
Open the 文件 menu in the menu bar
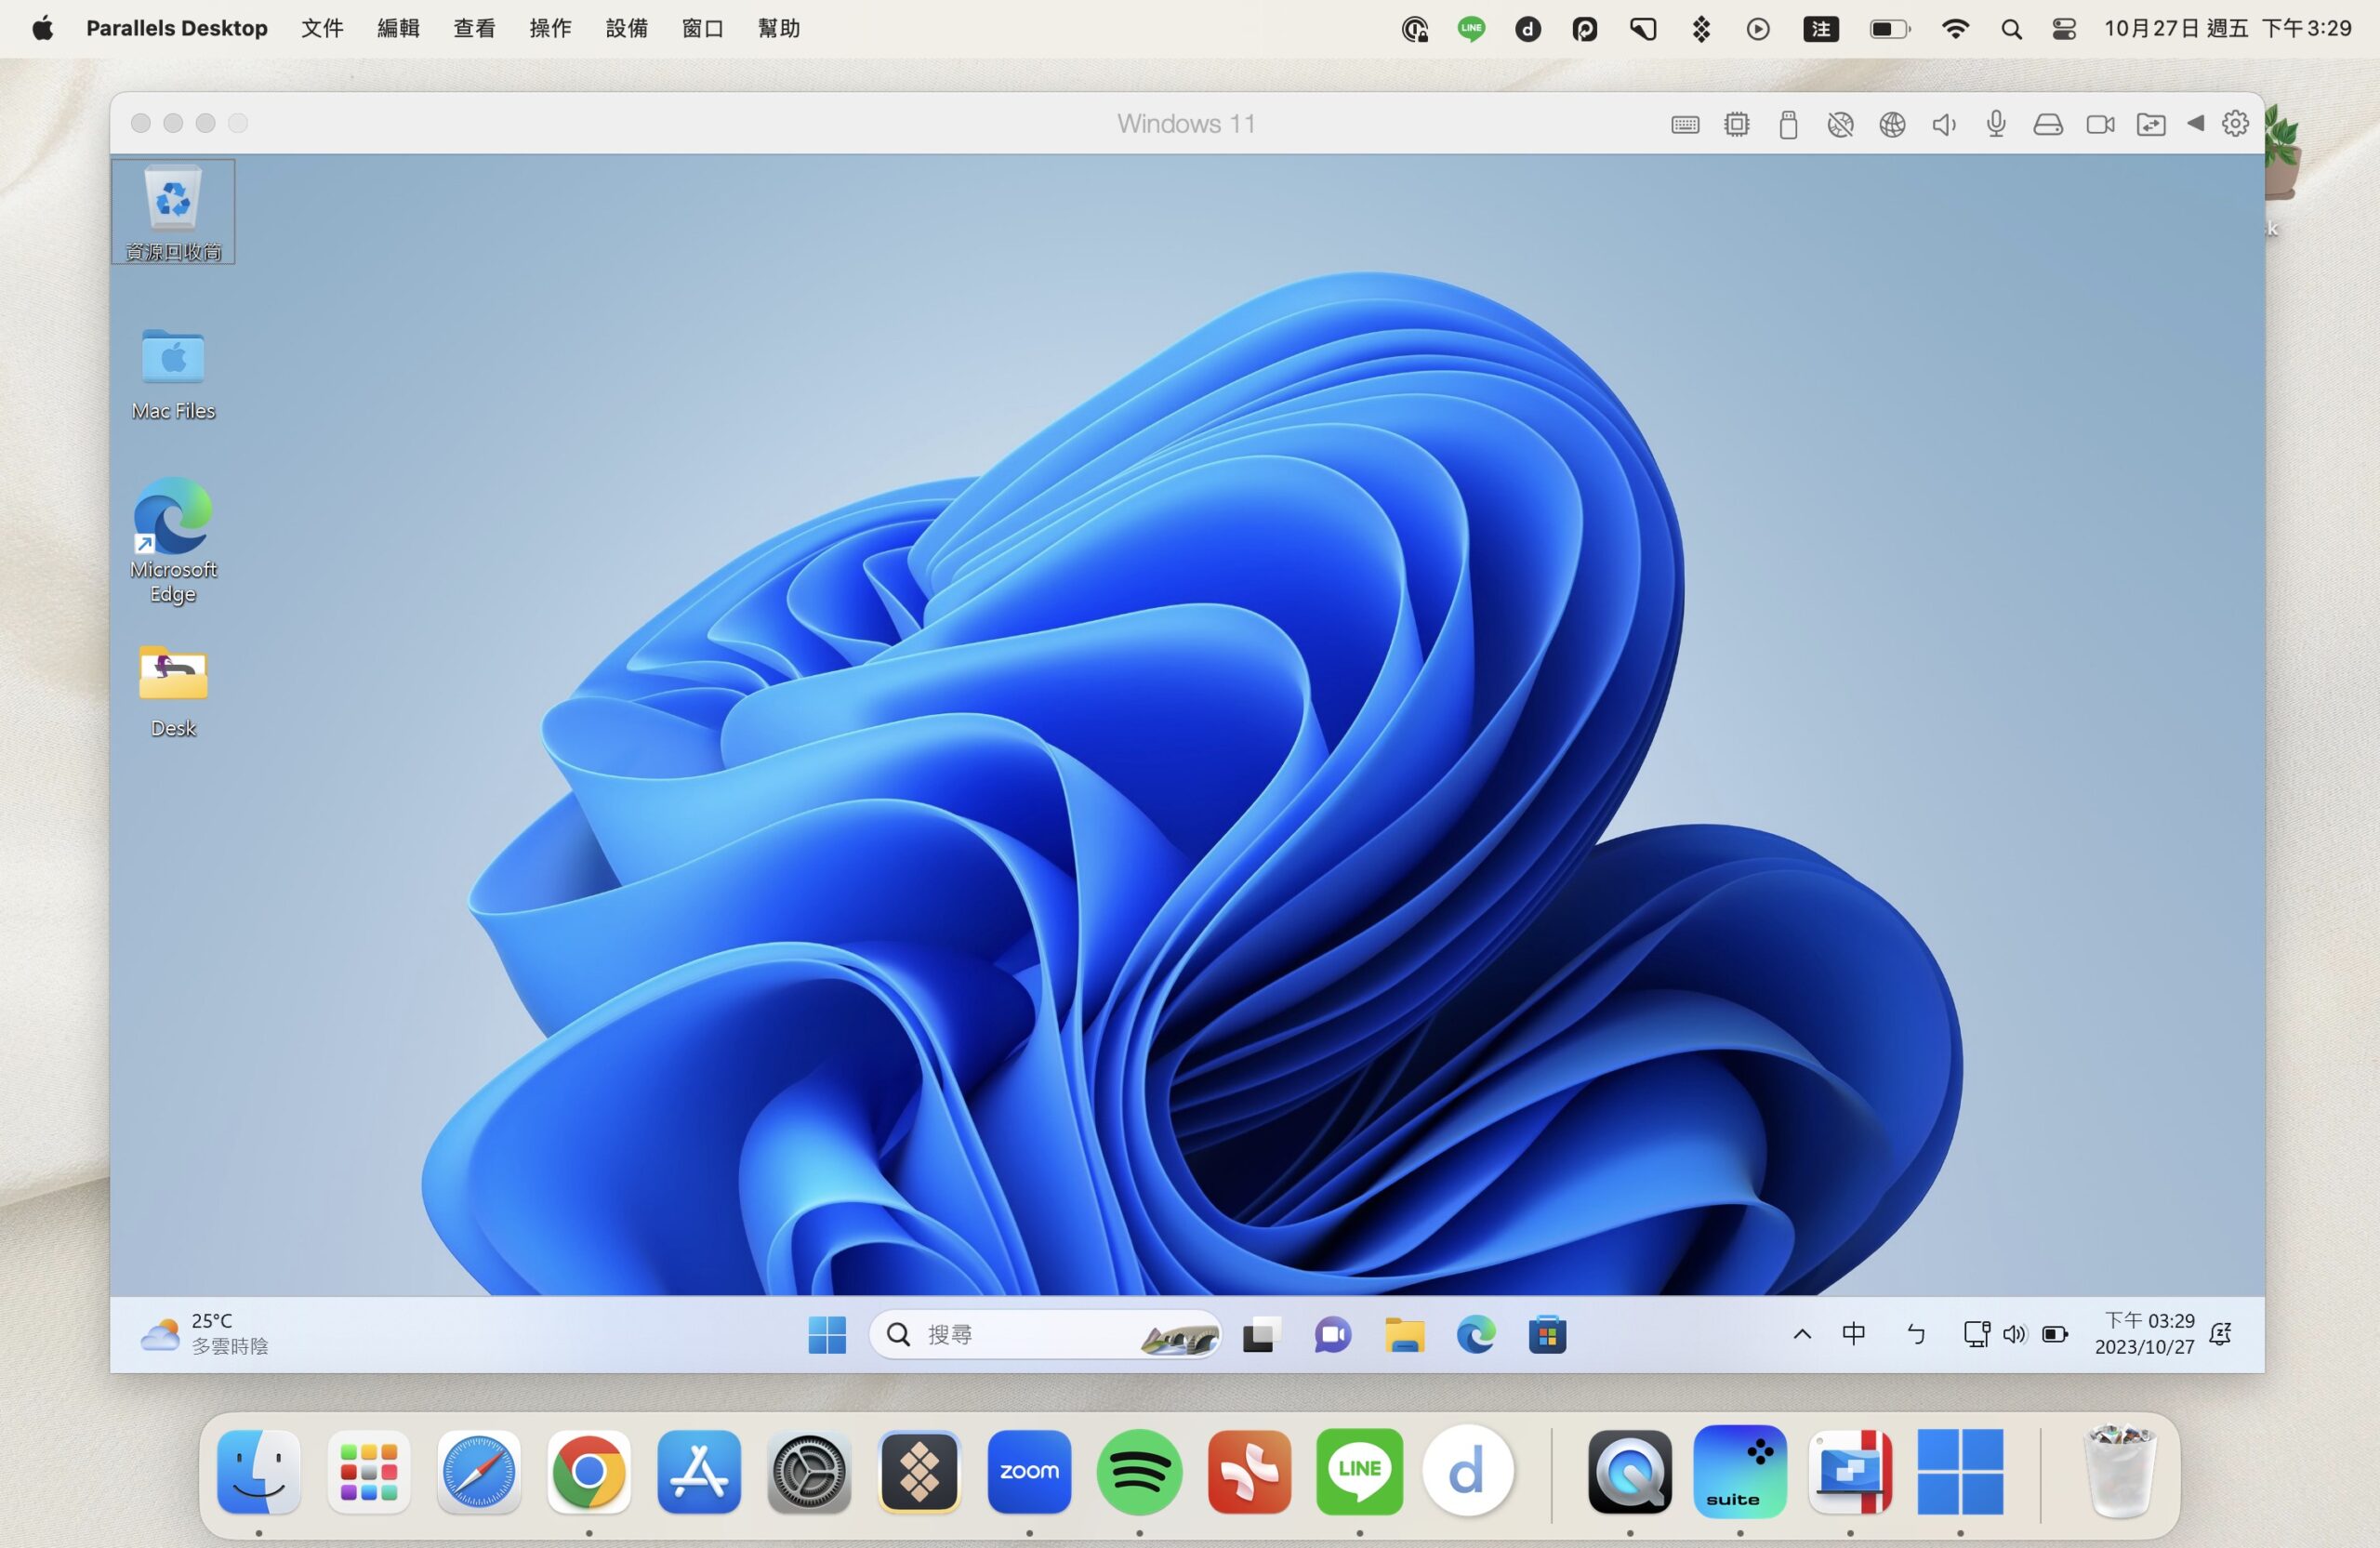pyautogui.click(x=322, y=28)
